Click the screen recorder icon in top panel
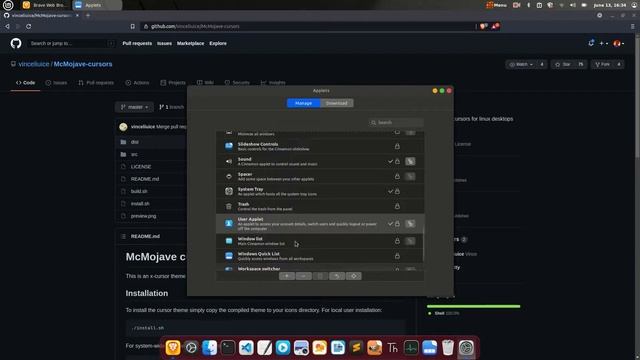Screen dimensions: 640x360 click(516, 5)
